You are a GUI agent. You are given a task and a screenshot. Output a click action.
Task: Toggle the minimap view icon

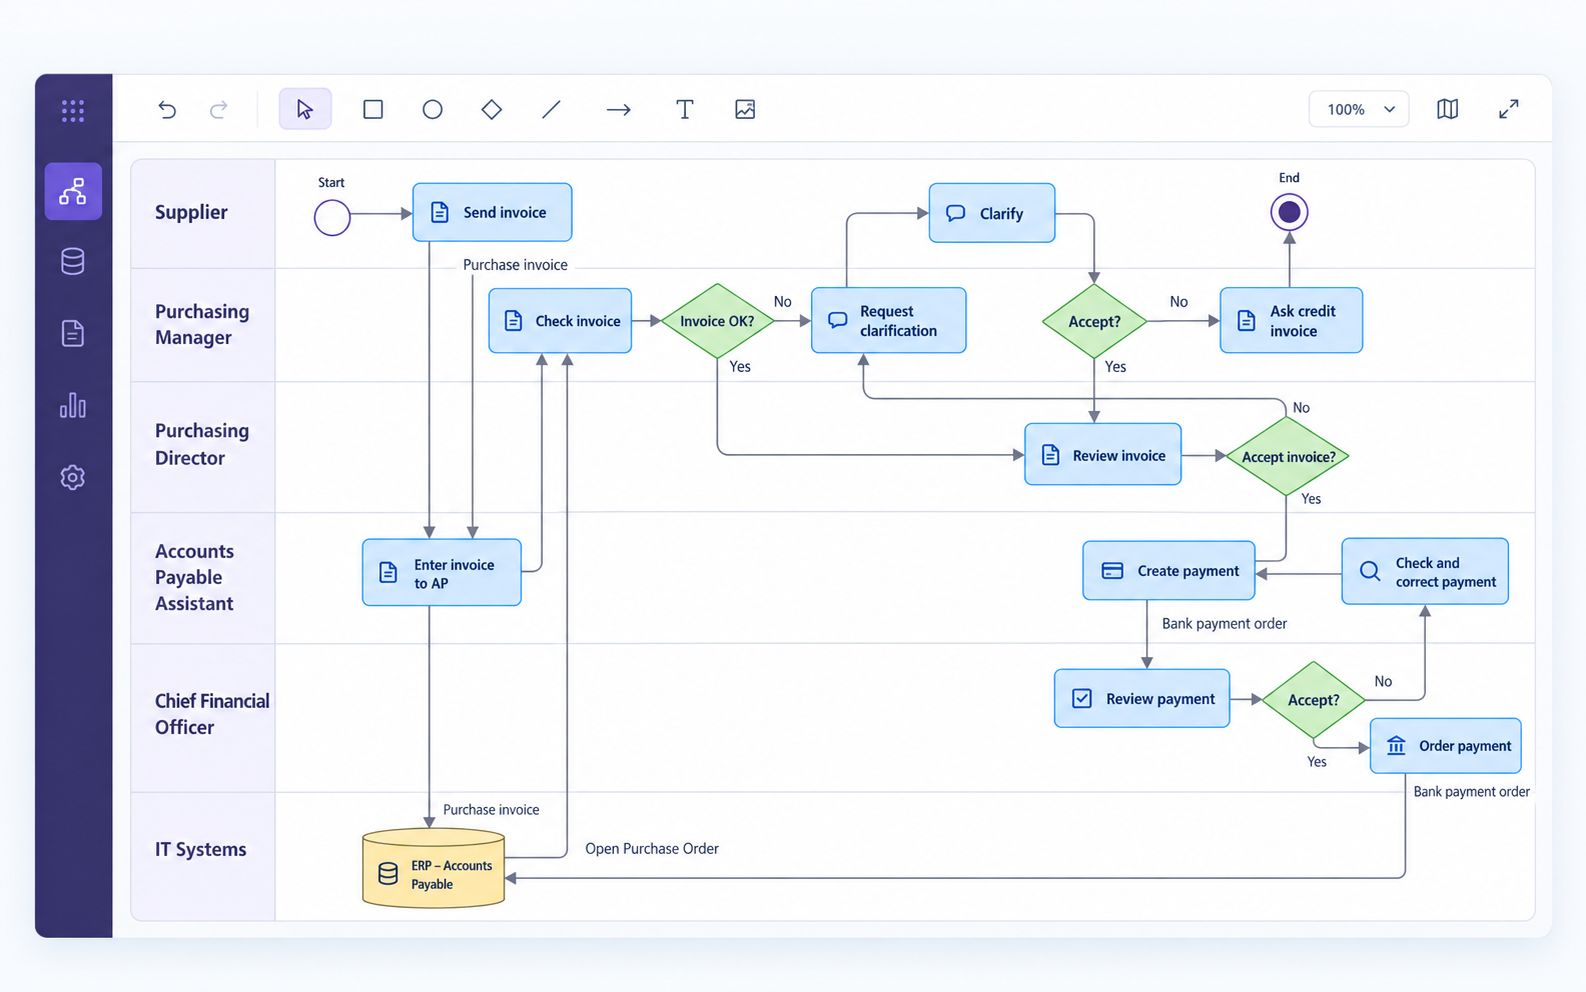1447,109
